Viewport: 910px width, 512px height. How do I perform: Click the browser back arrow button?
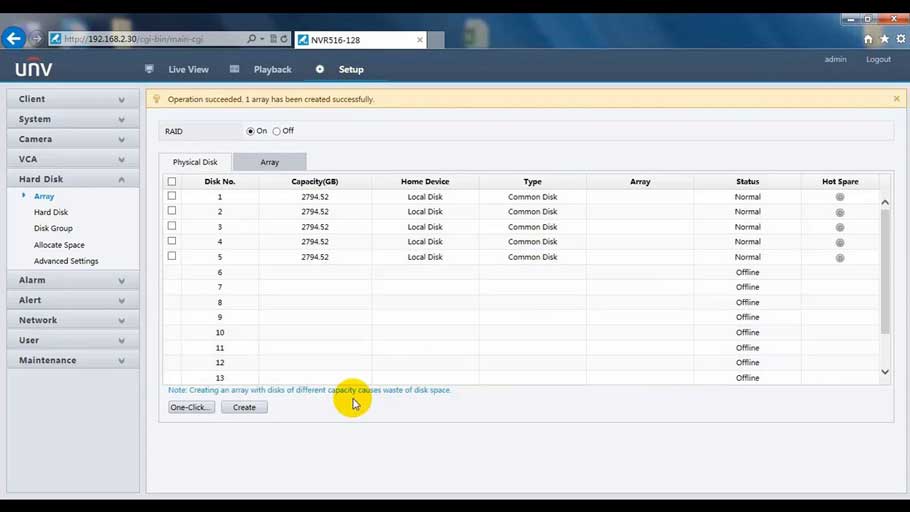click(14, 39)
